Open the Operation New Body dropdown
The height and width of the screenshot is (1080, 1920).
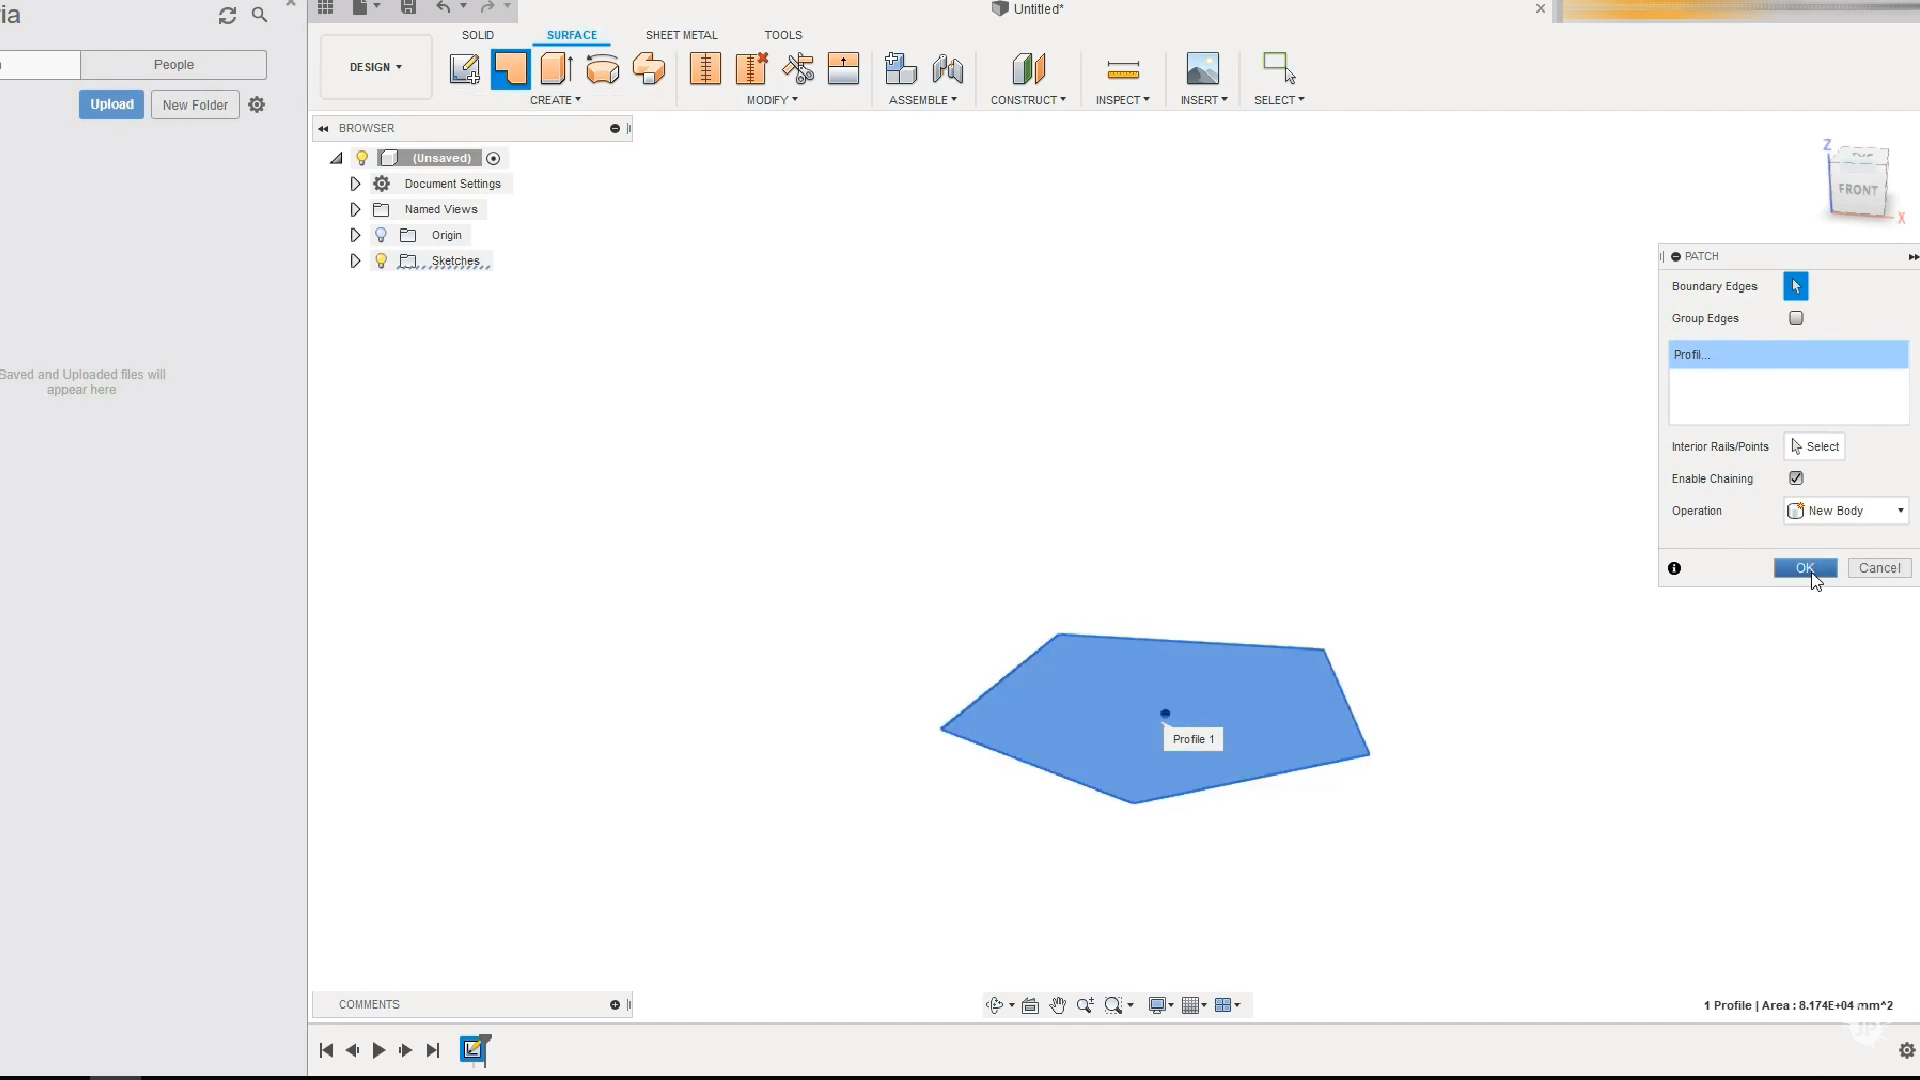point(1846,511)
